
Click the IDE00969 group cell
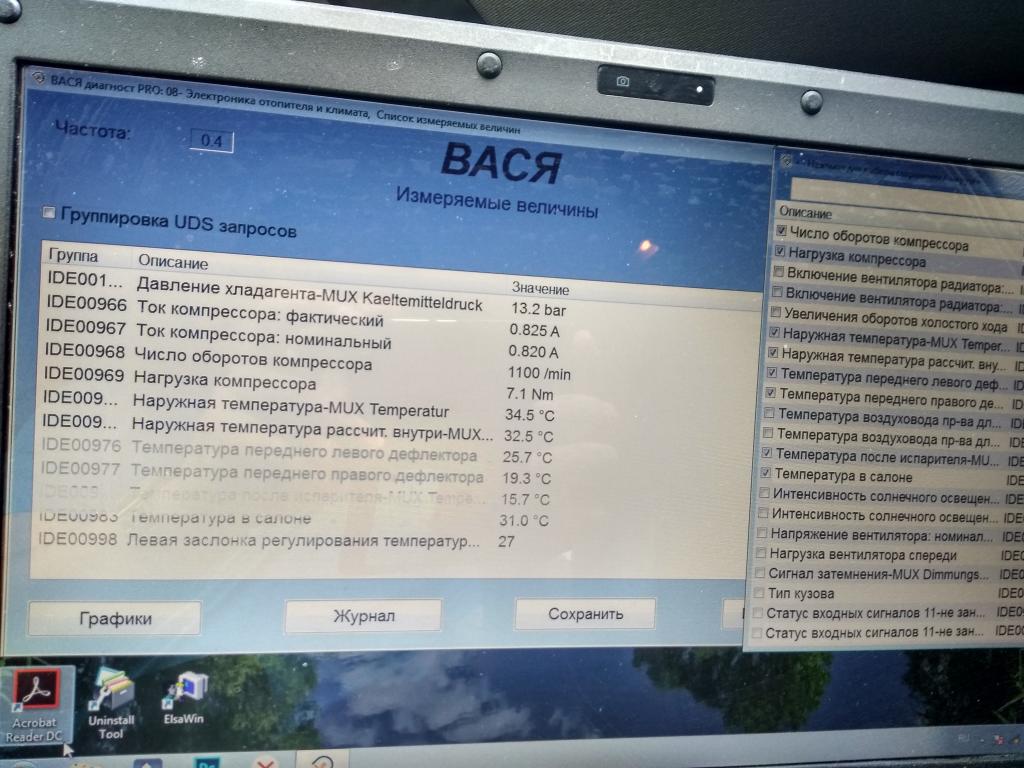click(x=84, y=374)
